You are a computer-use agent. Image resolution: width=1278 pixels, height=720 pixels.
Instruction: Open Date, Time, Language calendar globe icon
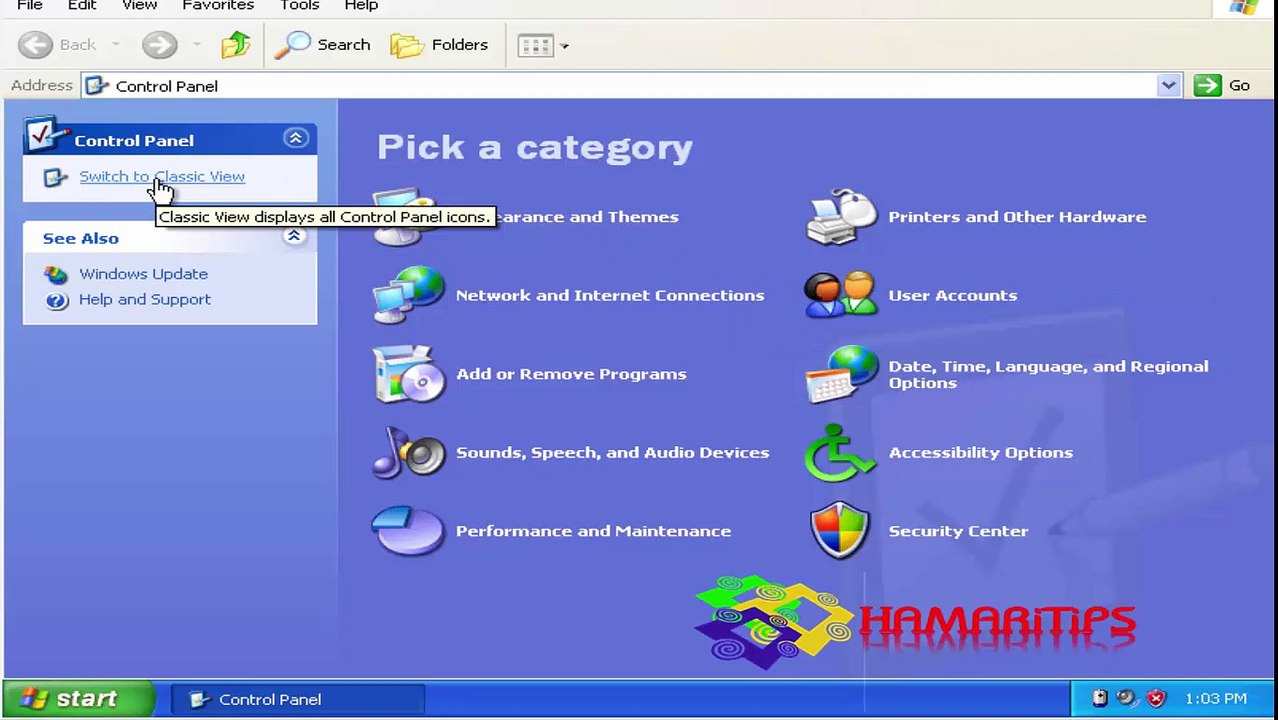(x=841, y=374)
